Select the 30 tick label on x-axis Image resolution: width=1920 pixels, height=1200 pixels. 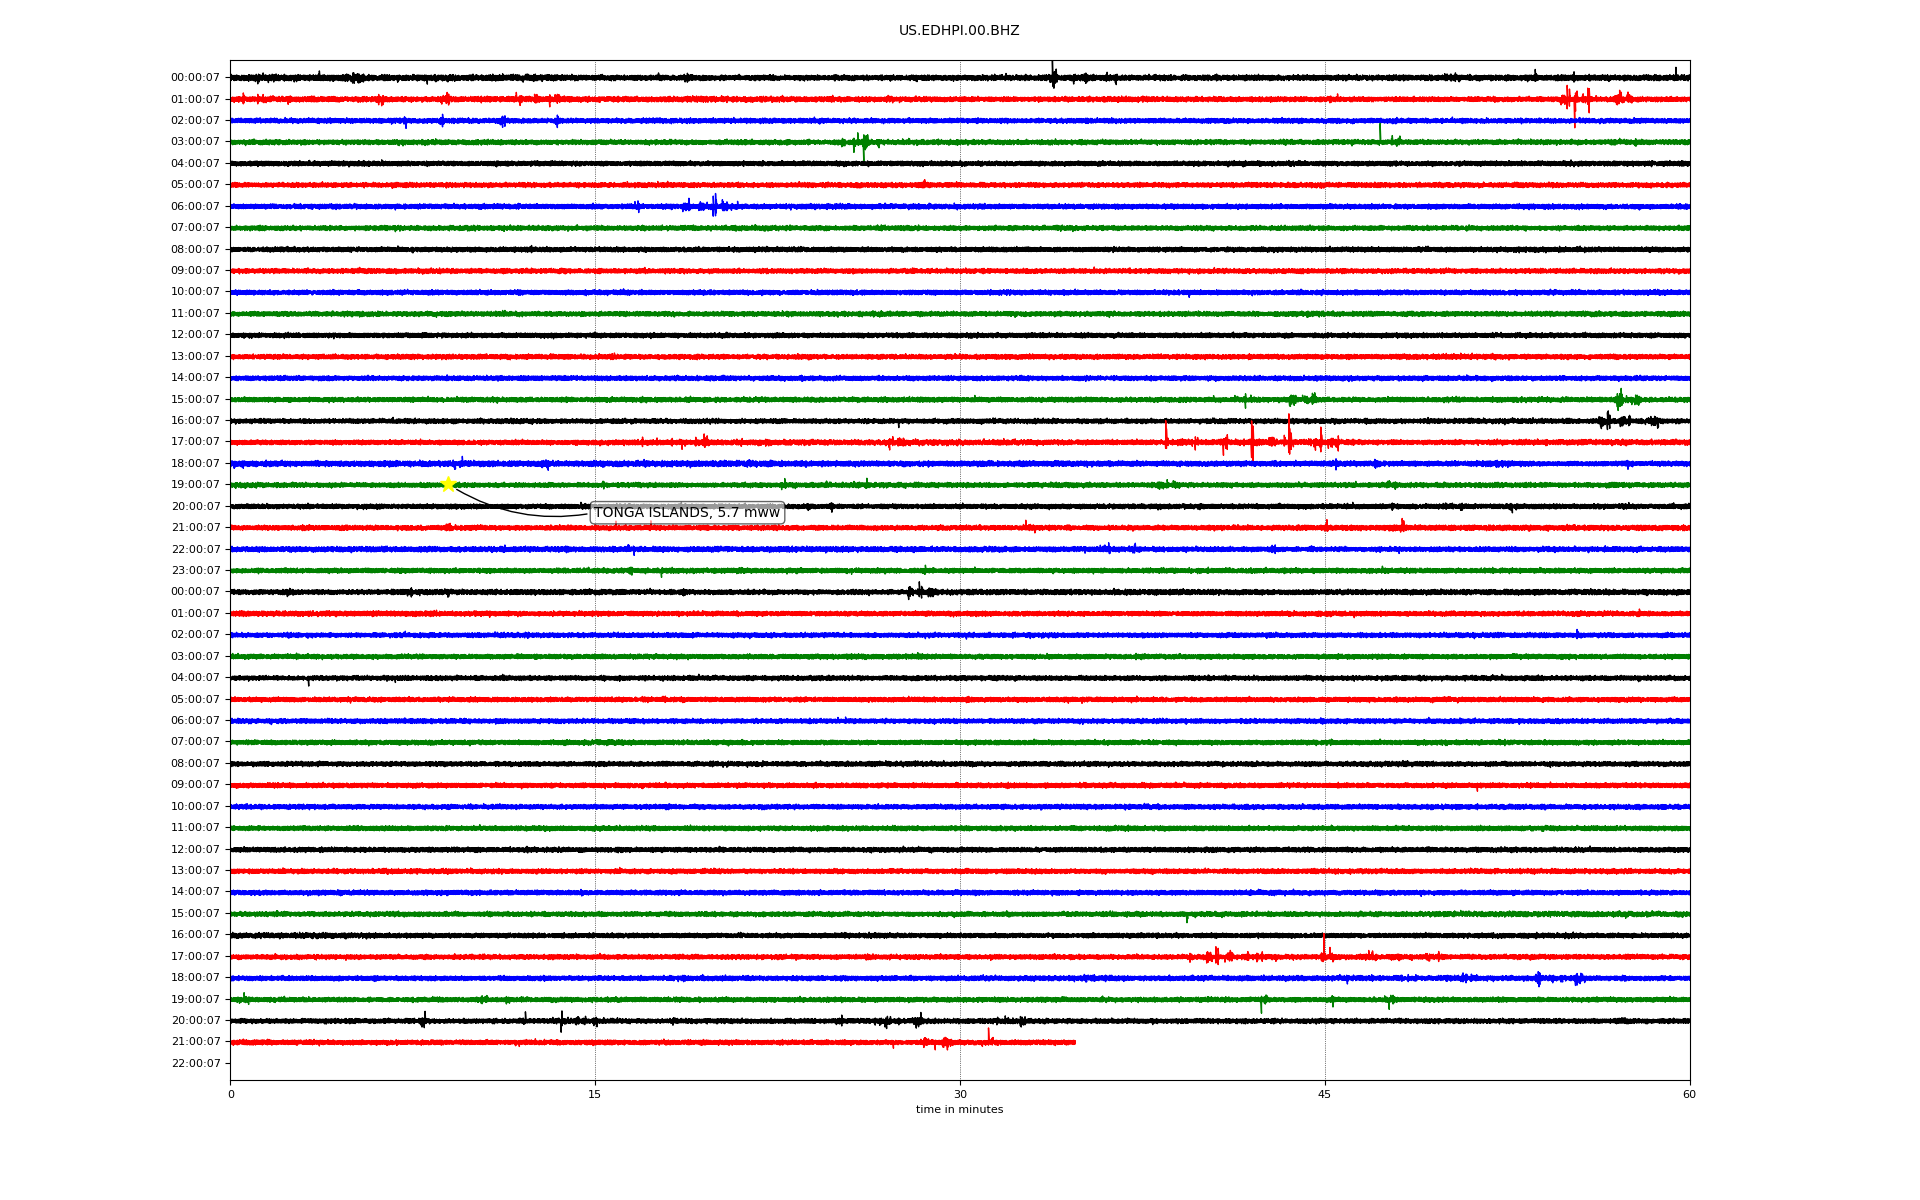[x=960, y=1094]
